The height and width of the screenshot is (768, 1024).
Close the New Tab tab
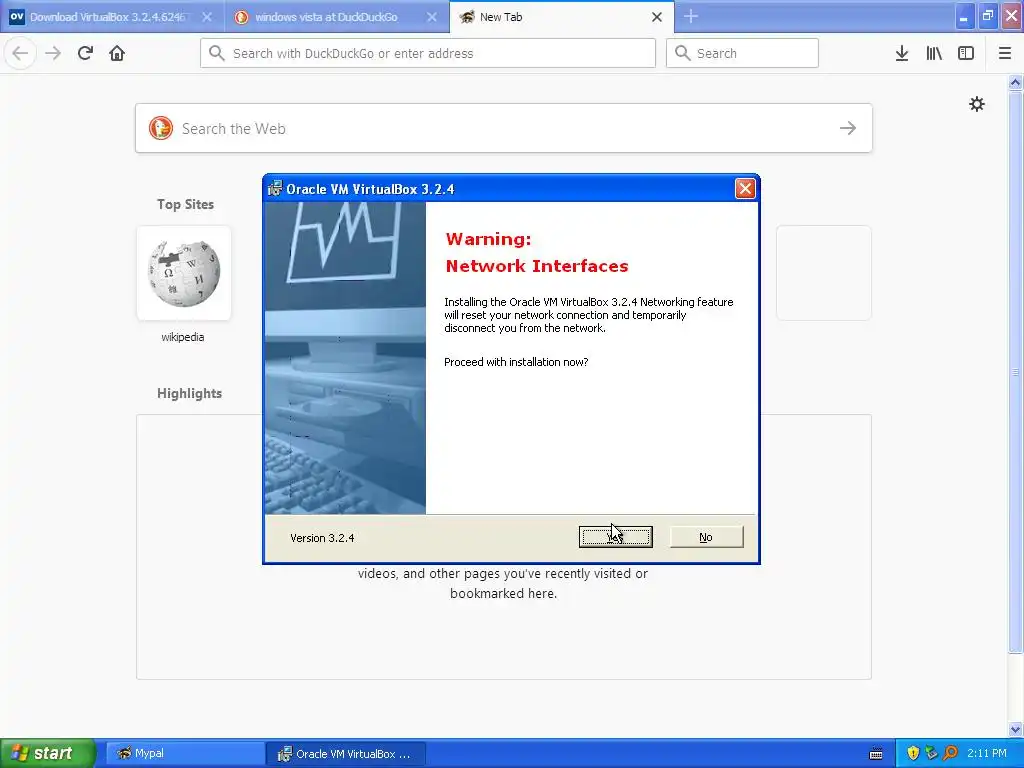pos(657,17)
